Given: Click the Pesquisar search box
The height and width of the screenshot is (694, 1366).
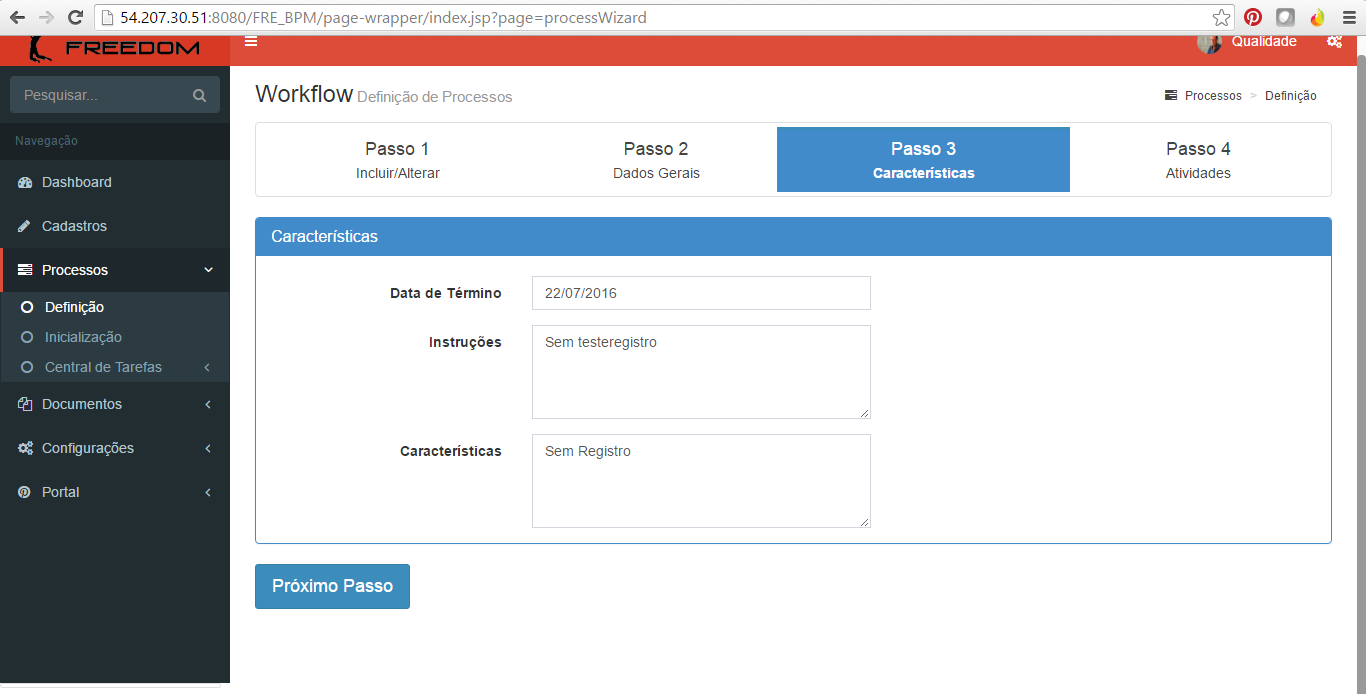Looking at the screenshot, I should pos(100,95).
